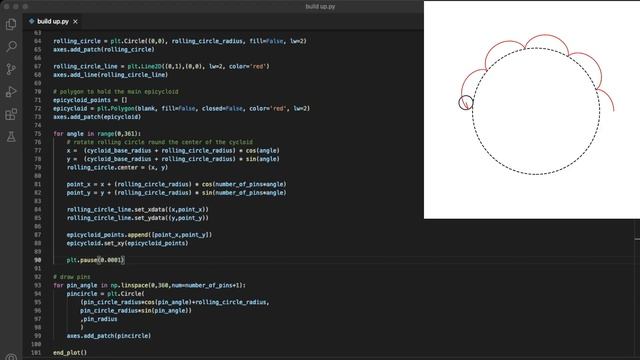Open the Source Control view
The width and height of the screenshot is (640, 360).
click(x=11, y=69)
